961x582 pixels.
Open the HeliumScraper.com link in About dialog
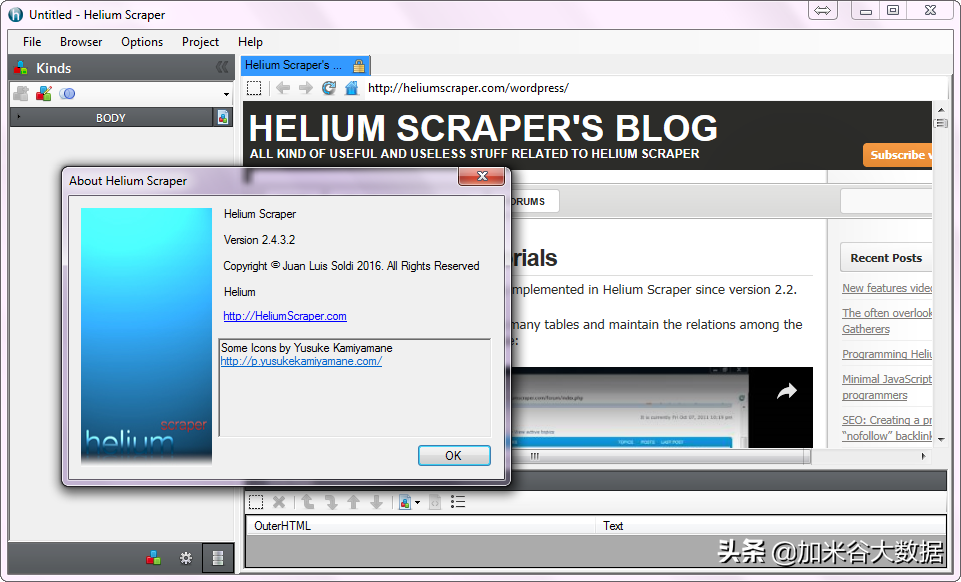[285, 316]
